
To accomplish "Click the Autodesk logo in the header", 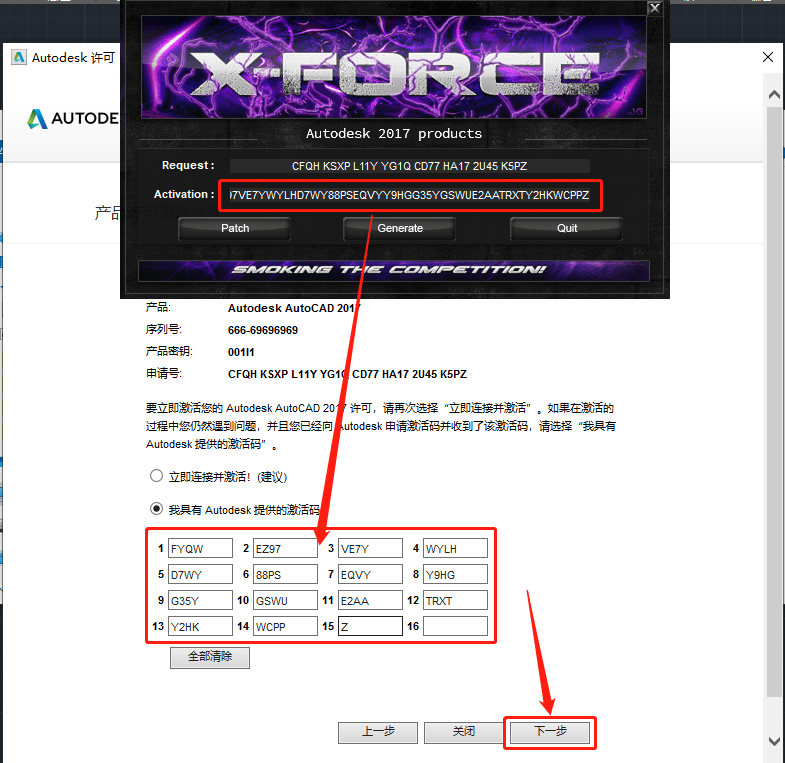I will click(x=73, y=119).
